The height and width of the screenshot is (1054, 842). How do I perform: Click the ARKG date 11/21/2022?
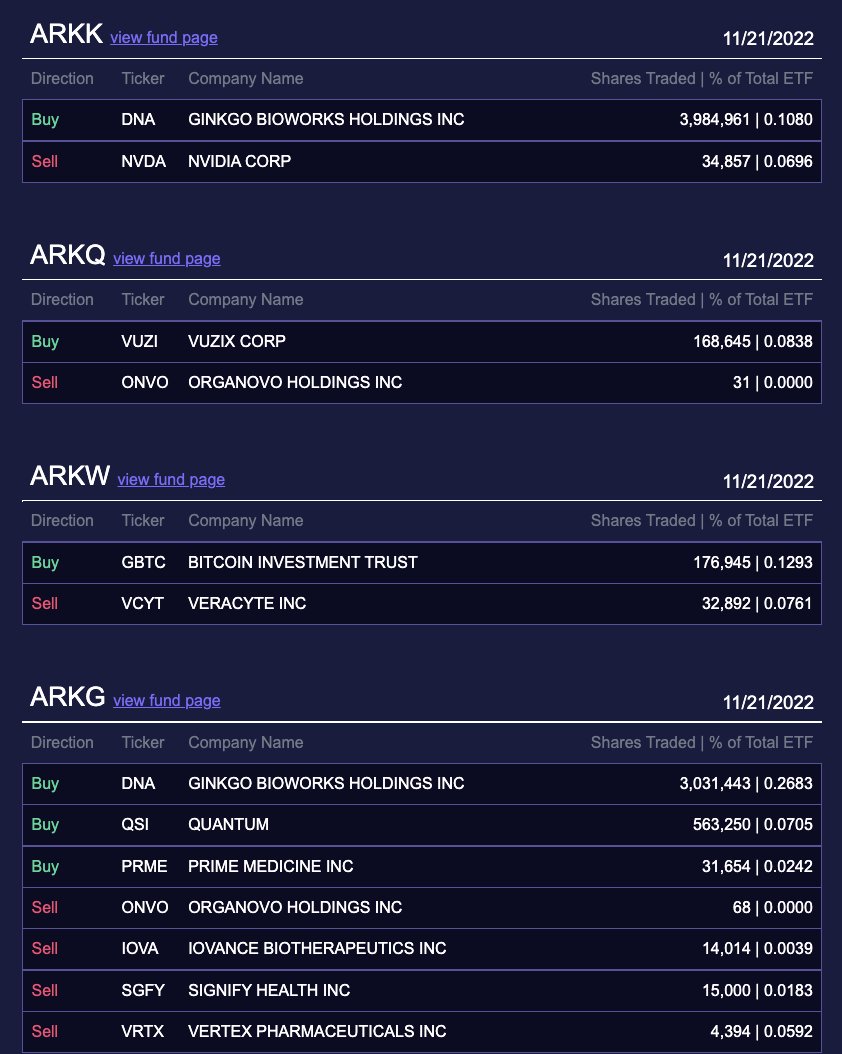(768, 702)
